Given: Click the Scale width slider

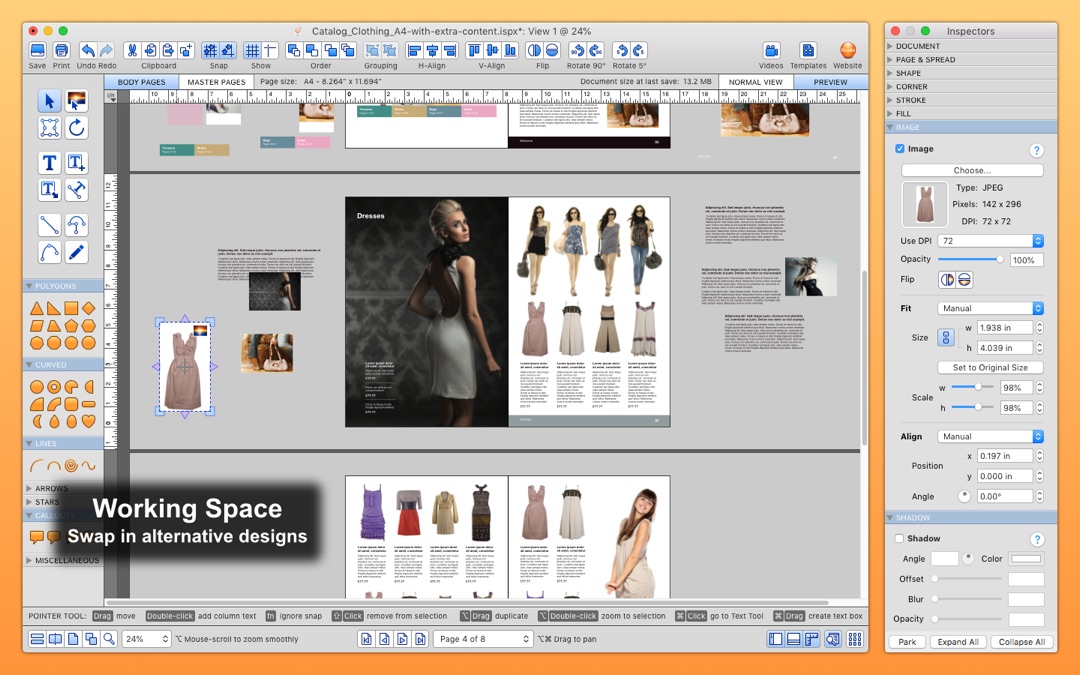Looking at the screenshot, I should point(972,387).
